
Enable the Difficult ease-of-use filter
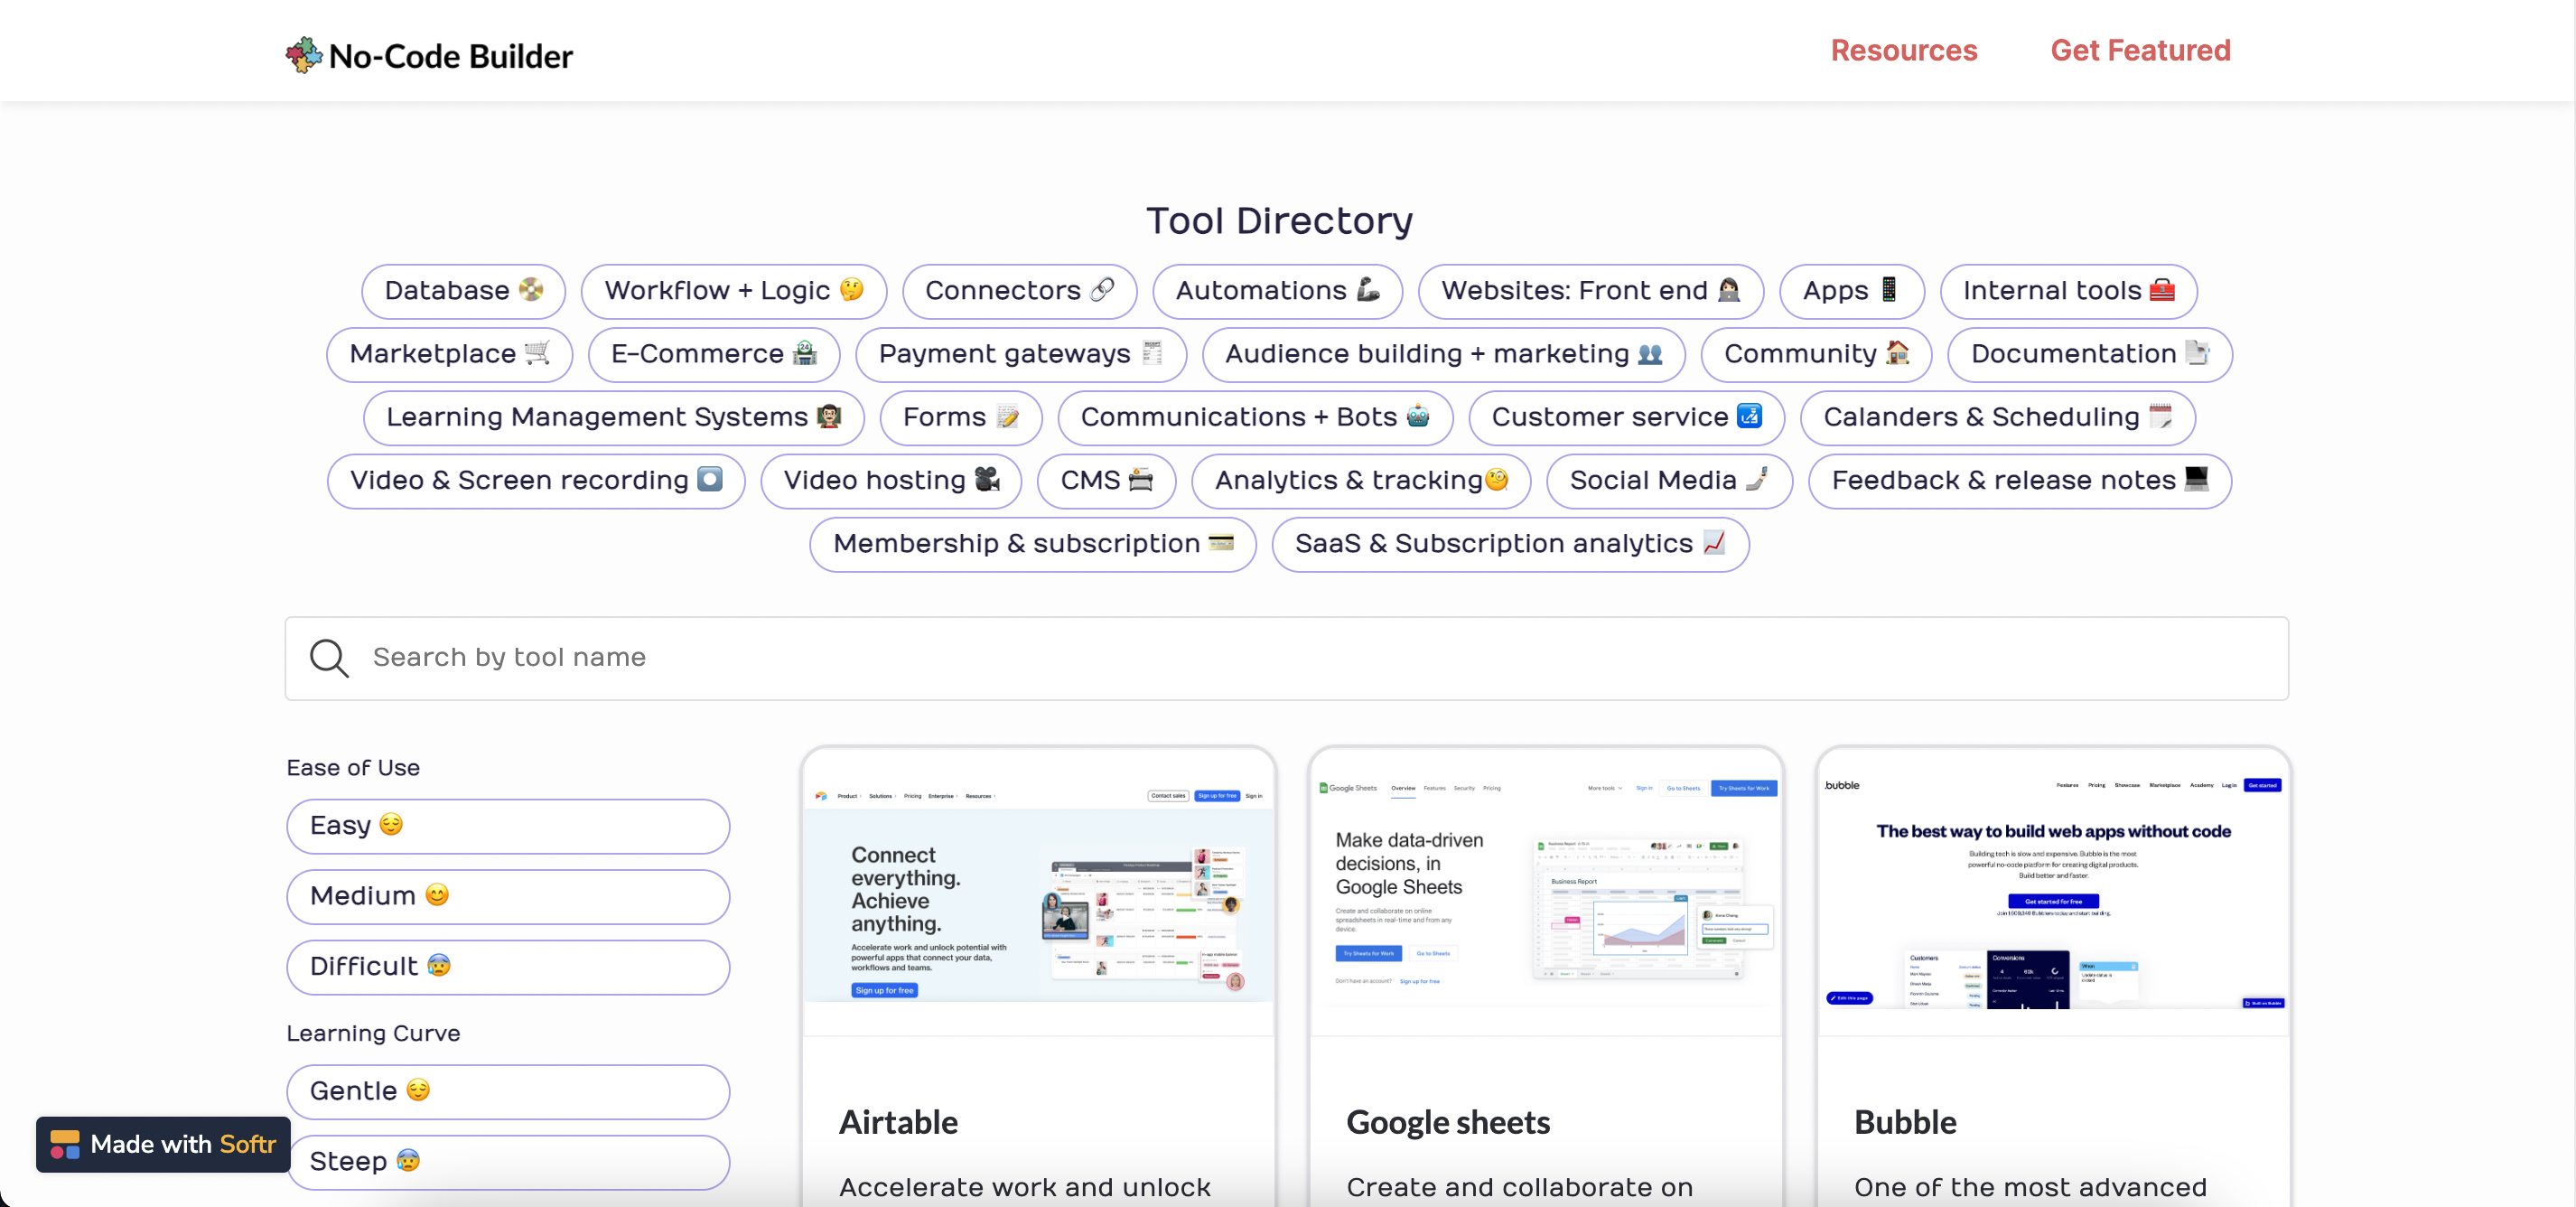(508, 967)
